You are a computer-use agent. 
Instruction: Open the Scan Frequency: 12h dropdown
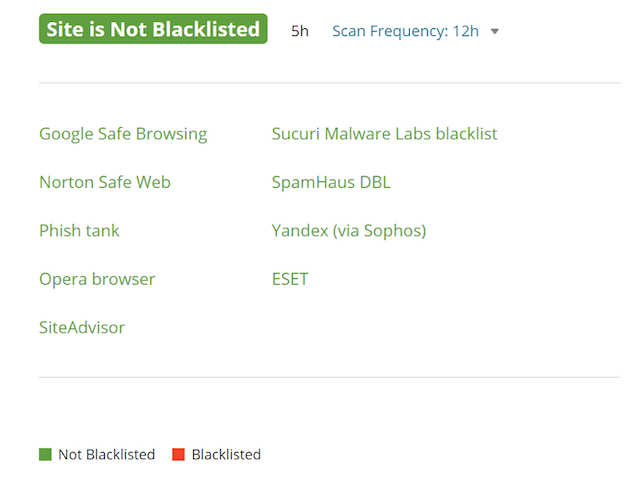[x=405, y=31]
